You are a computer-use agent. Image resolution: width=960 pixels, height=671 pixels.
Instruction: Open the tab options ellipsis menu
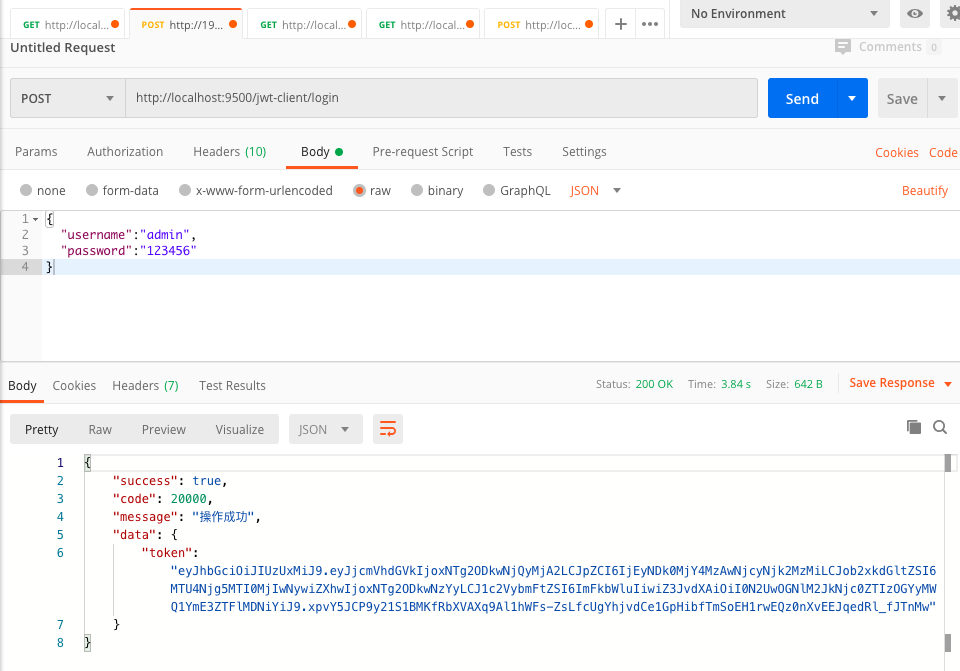tap(650, 24)
